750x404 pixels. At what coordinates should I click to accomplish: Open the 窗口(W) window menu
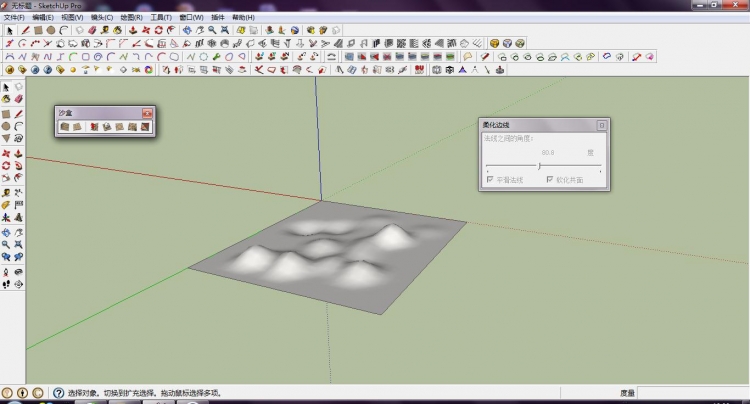tap(191, 17)
